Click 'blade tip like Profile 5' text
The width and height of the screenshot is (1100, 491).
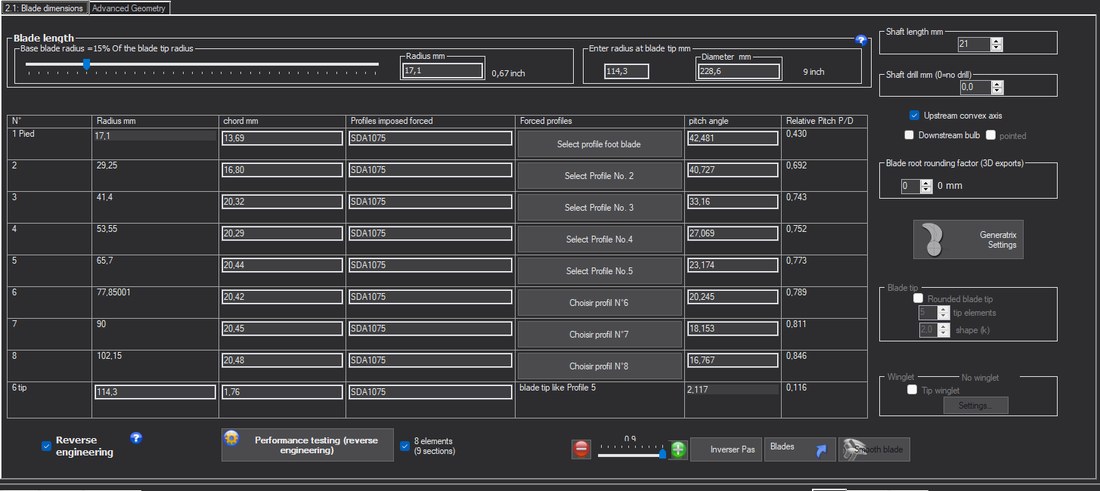[558, 387]
